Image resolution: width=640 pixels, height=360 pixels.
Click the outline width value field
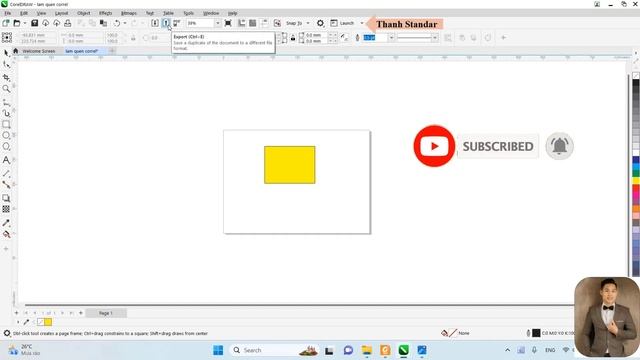375,38
